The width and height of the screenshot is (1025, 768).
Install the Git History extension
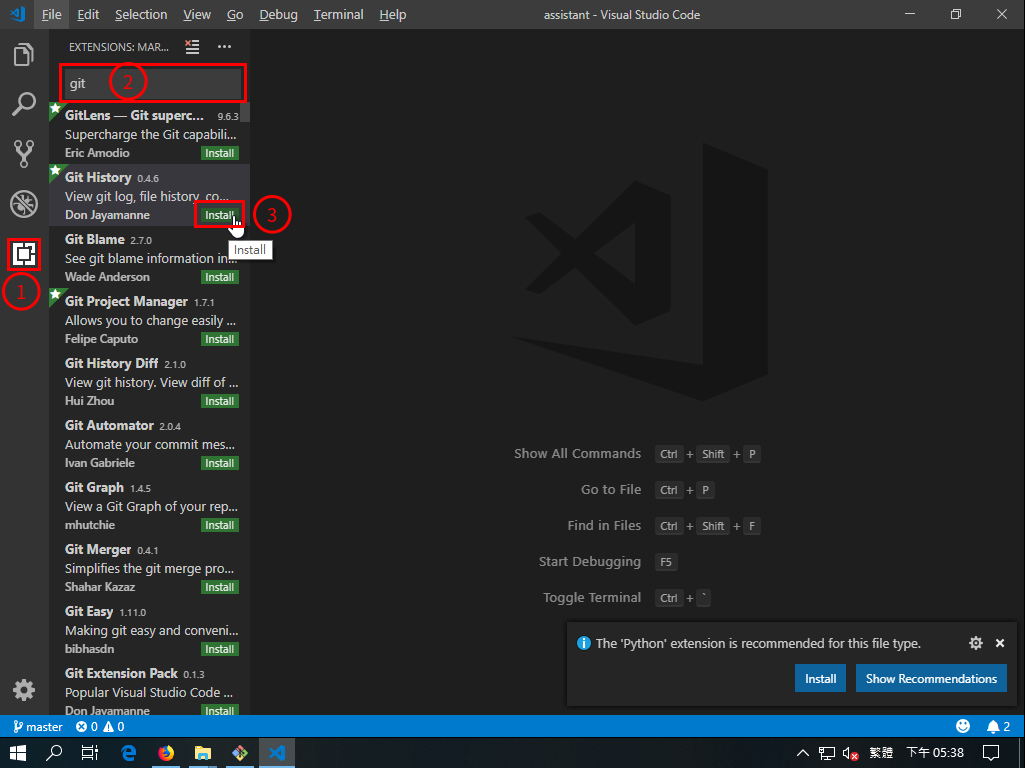219,215
